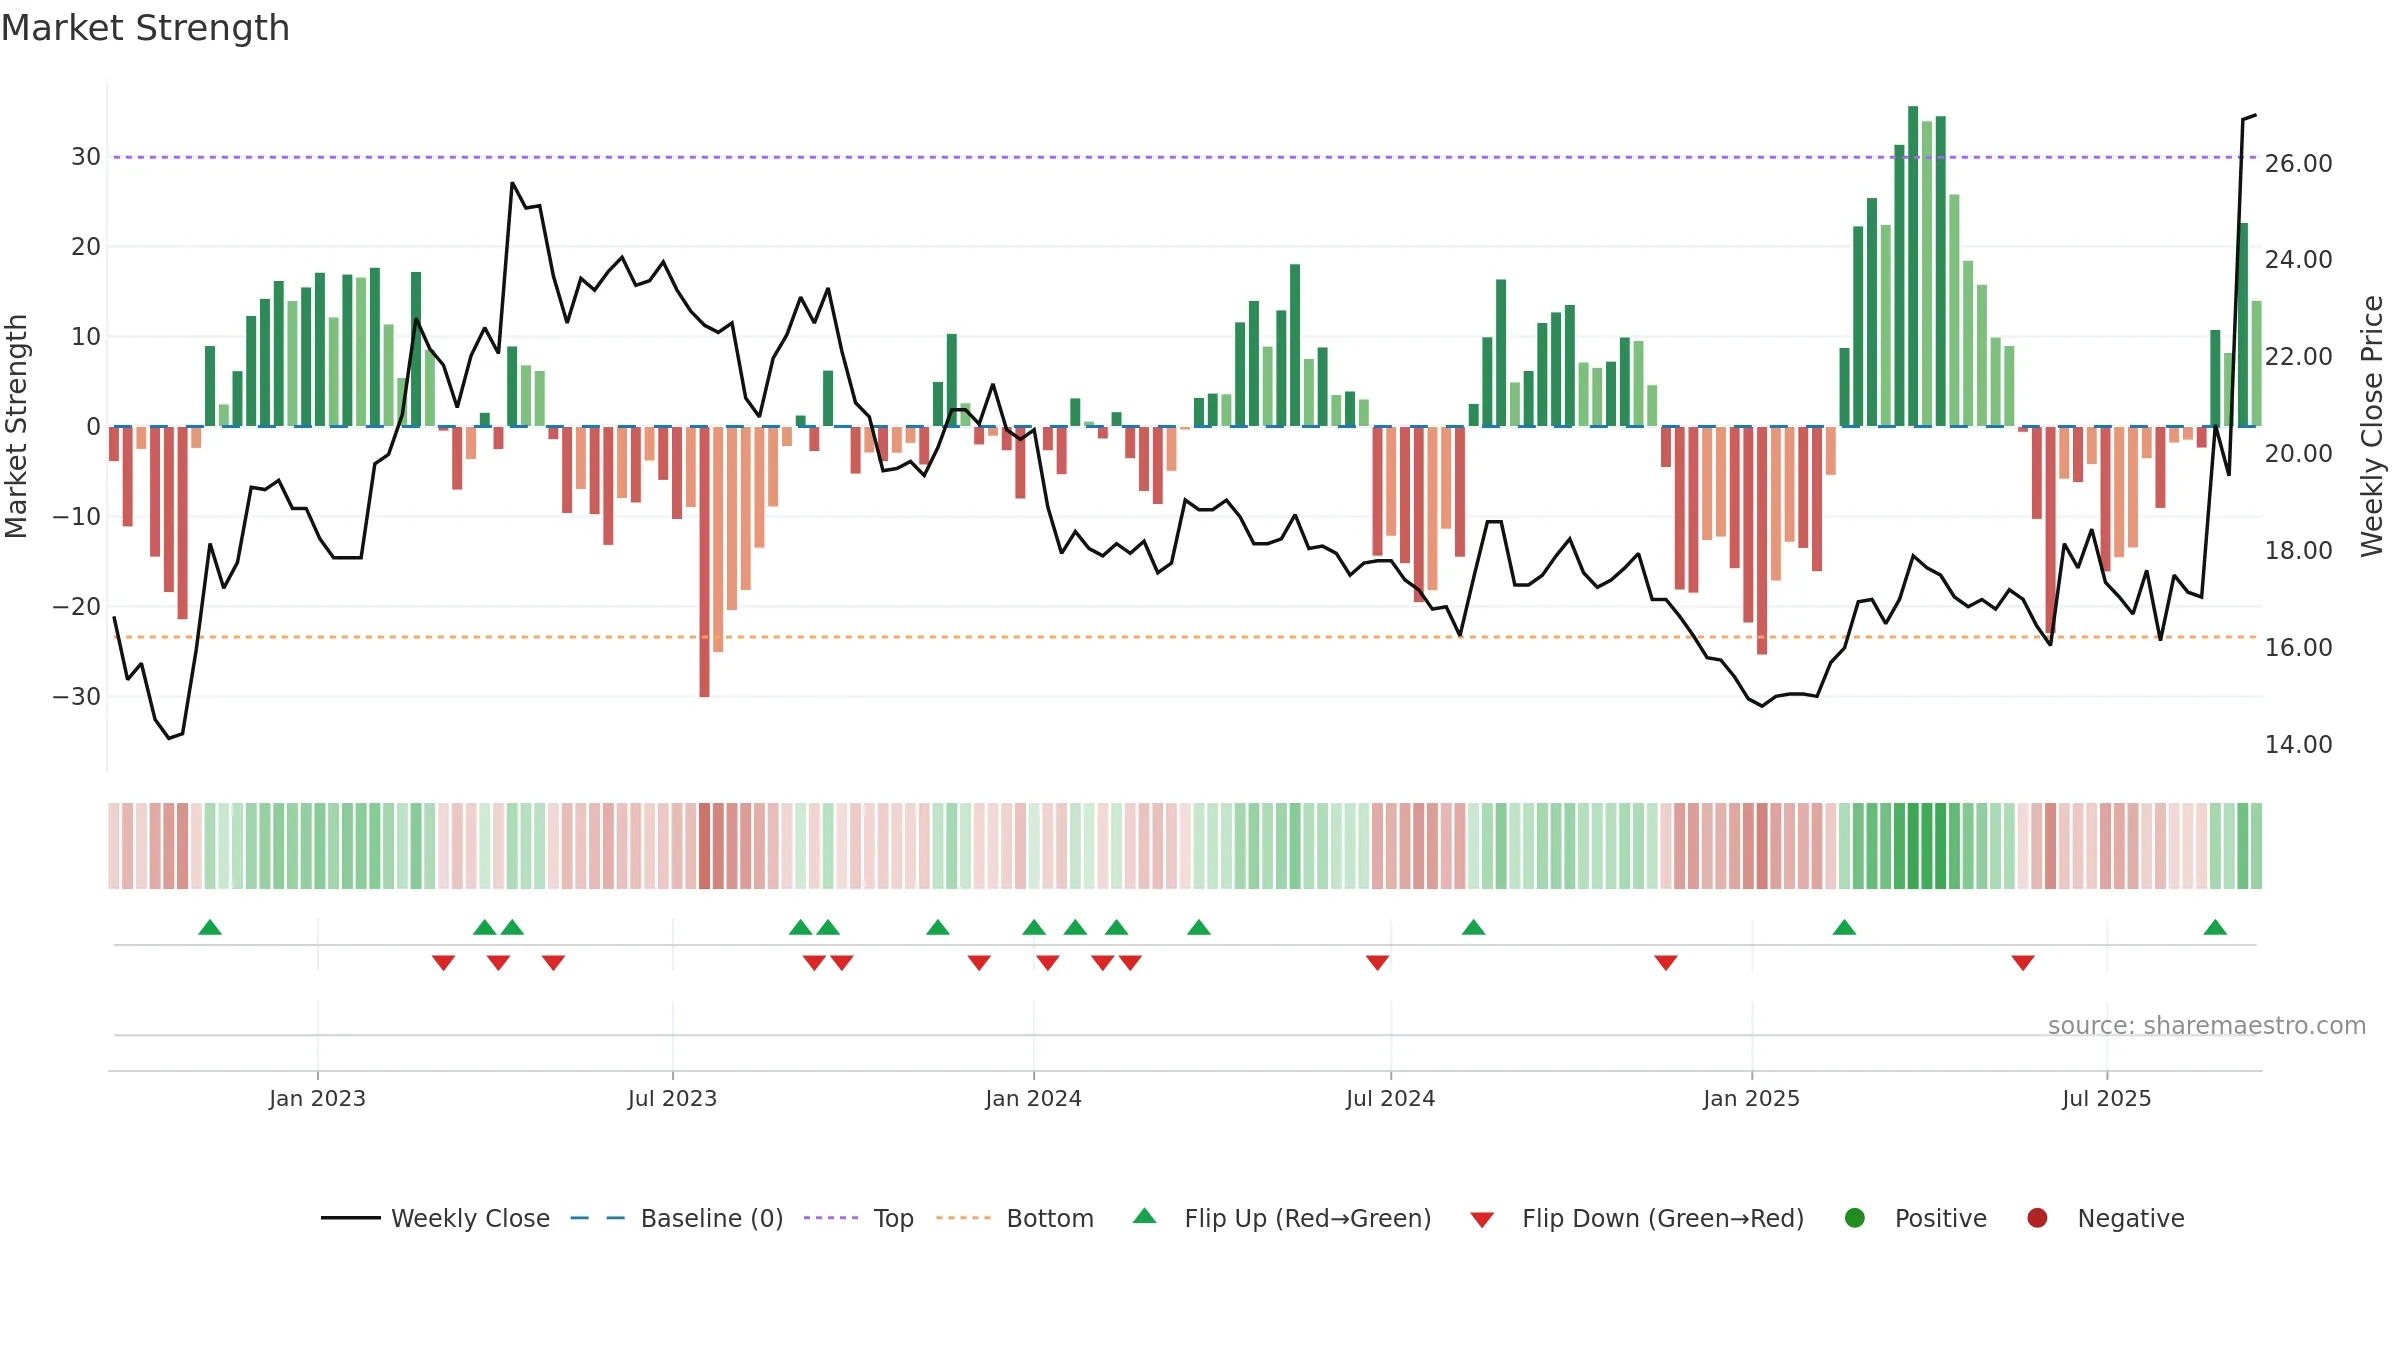2400x1350 pixels.
Task: Click the 20.00 right axis tick label
Action: 2298,453
